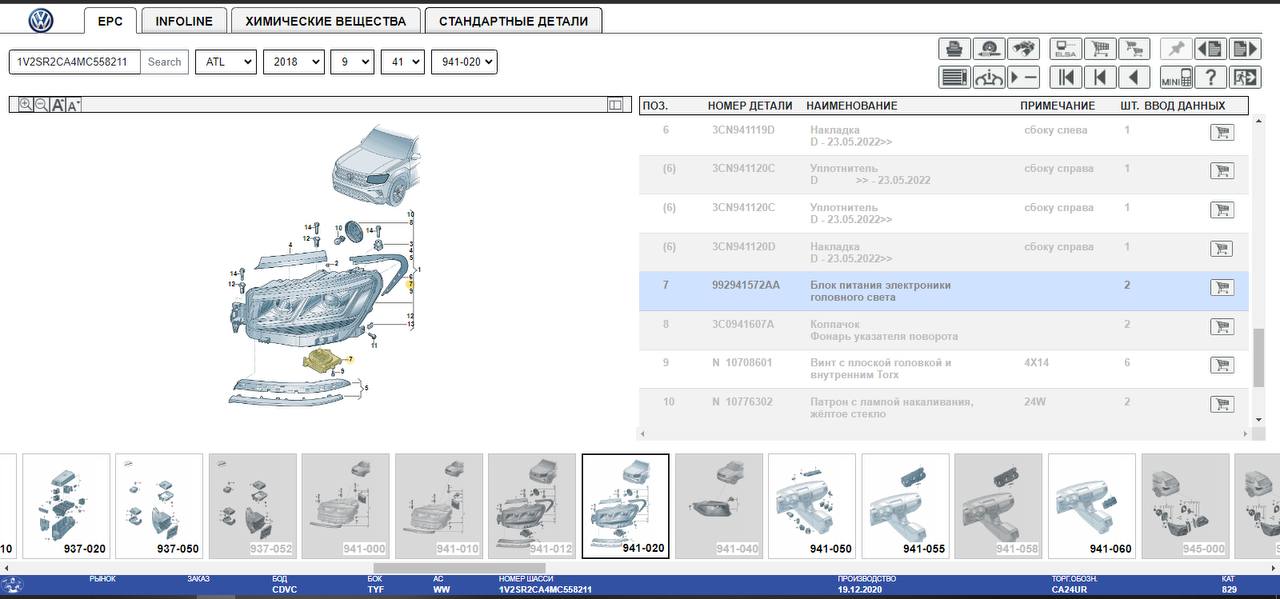Select the 941-055 illustration thumbnail
Viewport: 1280px width, 599px height.
pos(905,506)
